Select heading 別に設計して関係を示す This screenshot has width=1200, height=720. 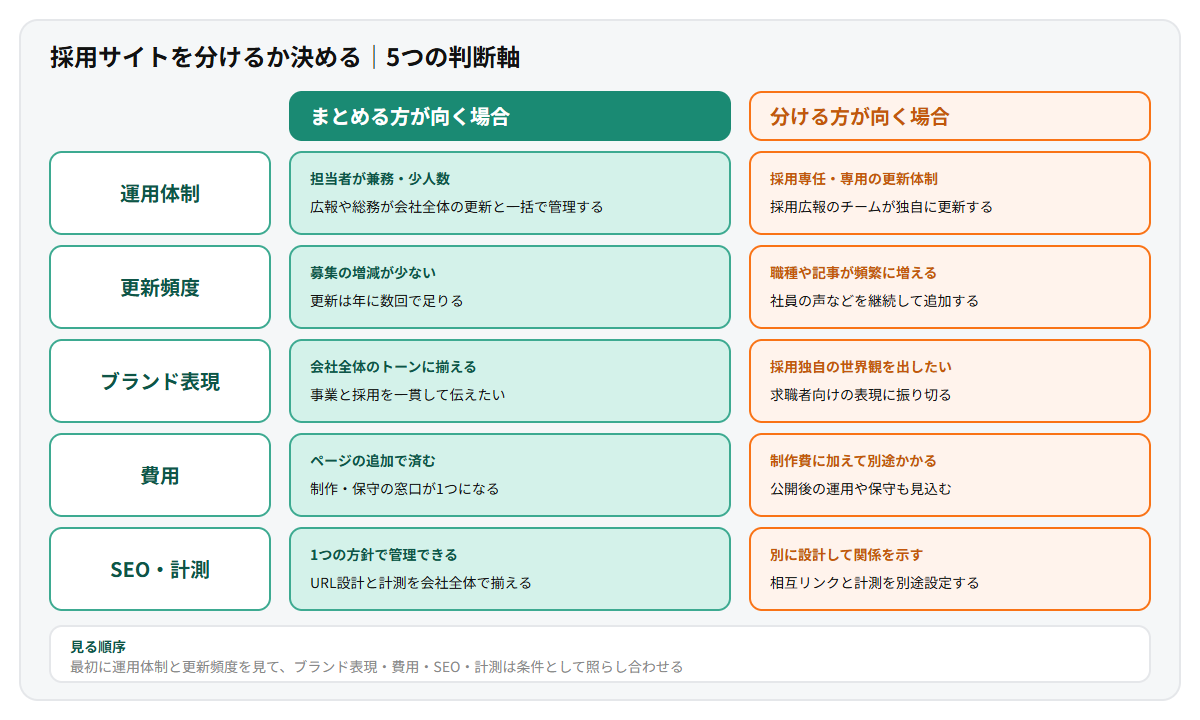pos(846,555)
